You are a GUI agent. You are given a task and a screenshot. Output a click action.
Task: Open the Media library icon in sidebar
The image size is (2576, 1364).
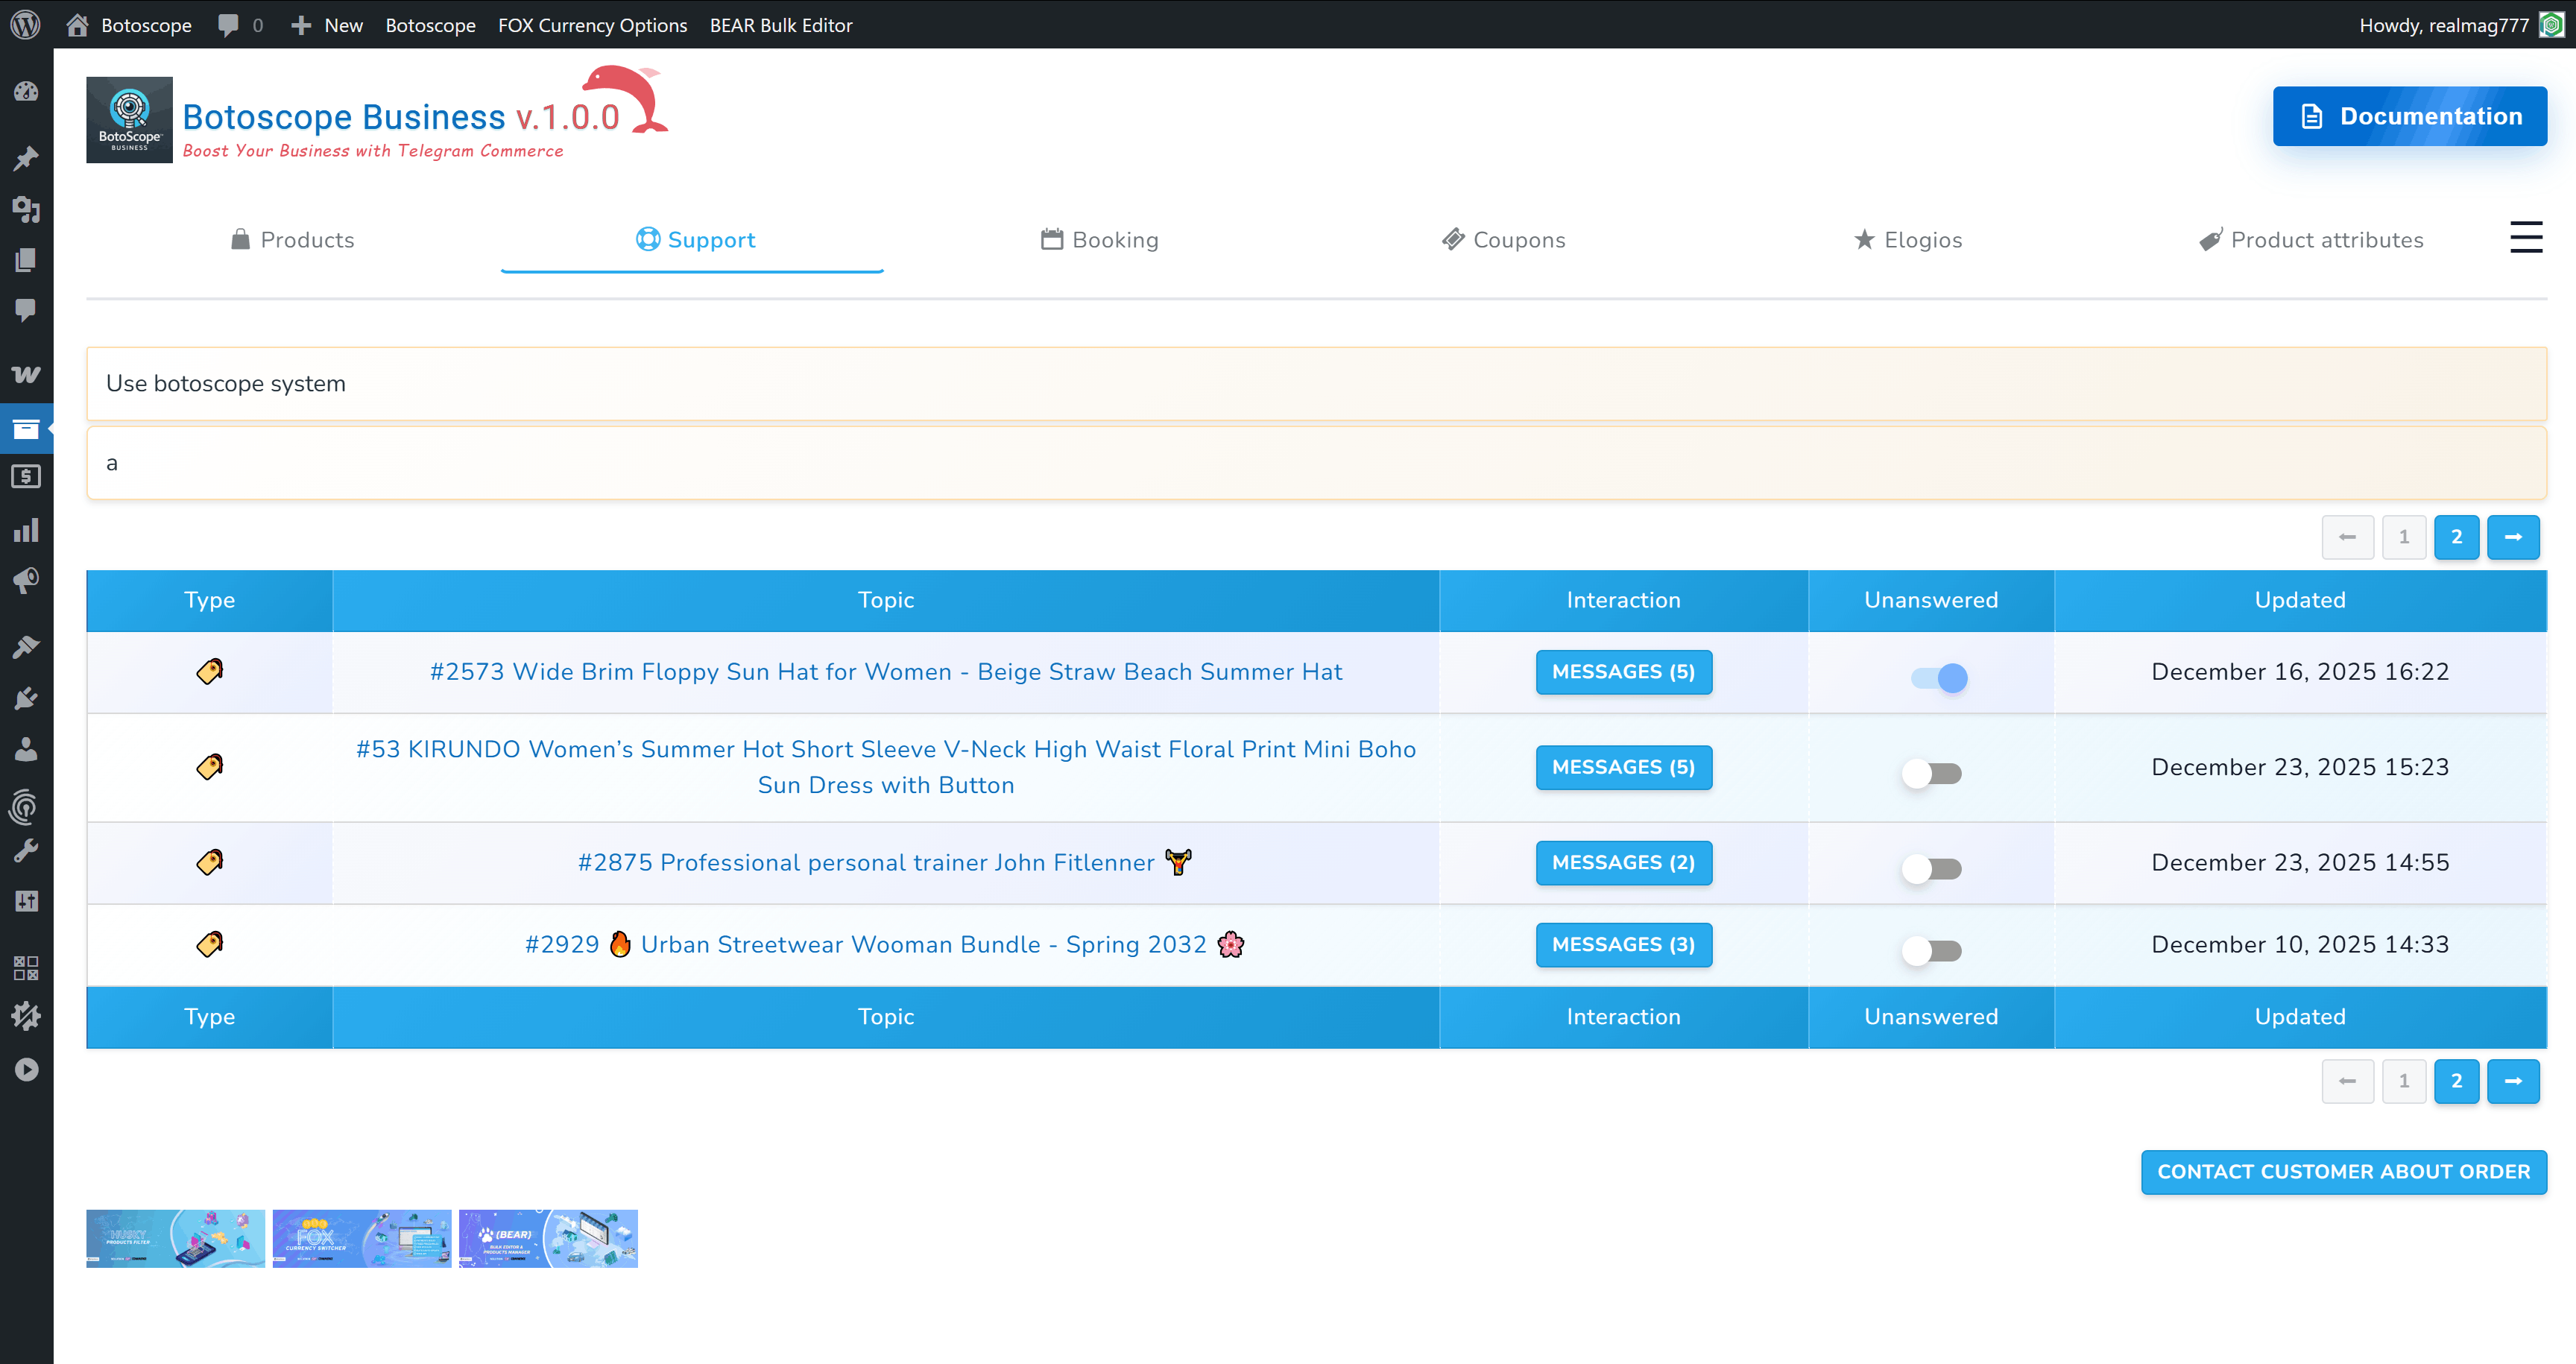pos(27,211)
